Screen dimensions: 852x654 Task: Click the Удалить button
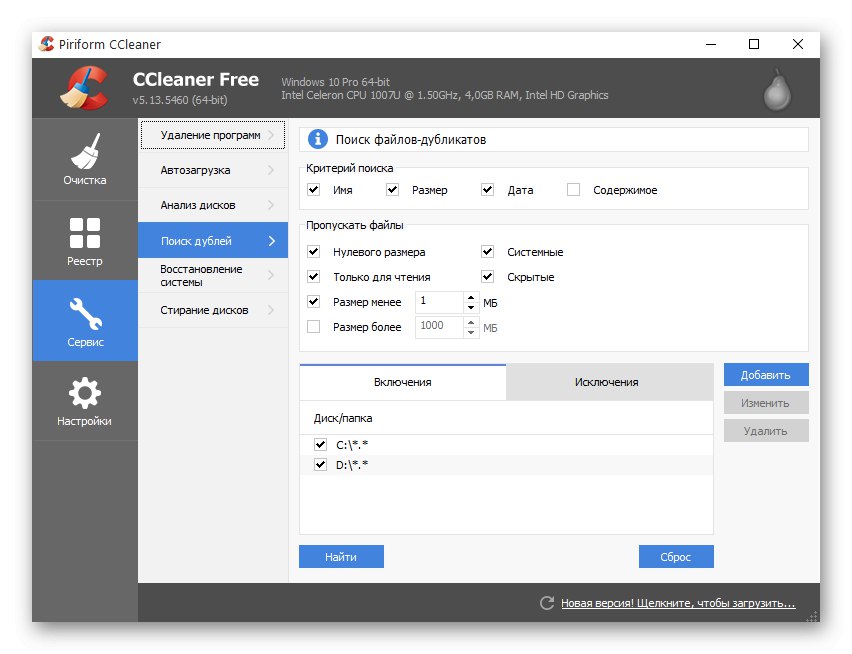pyautogui.click(x=766, y=431)
